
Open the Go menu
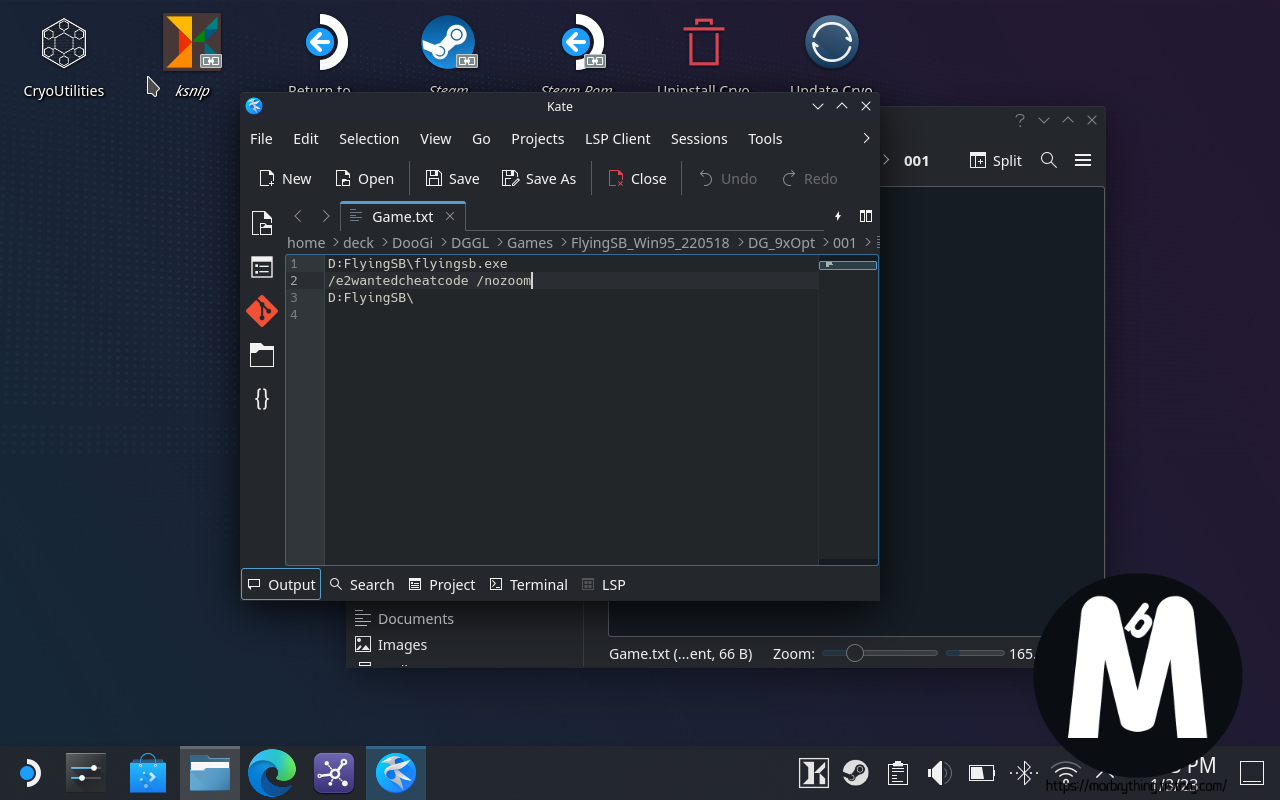(x=481, y=138)
